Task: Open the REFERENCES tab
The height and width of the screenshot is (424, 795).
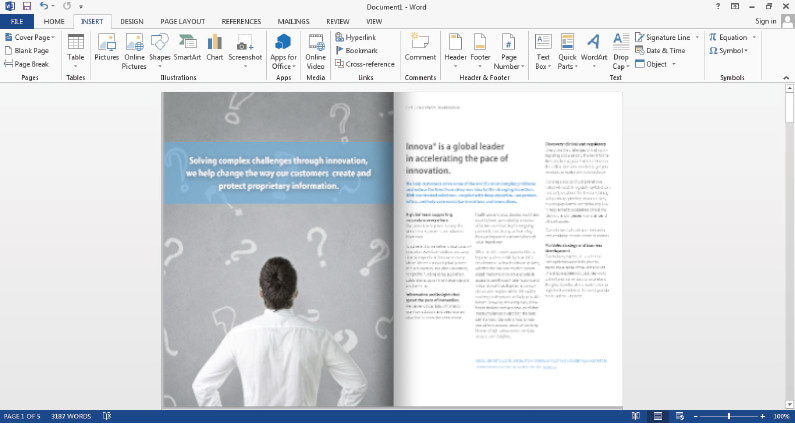Action: 241,21
